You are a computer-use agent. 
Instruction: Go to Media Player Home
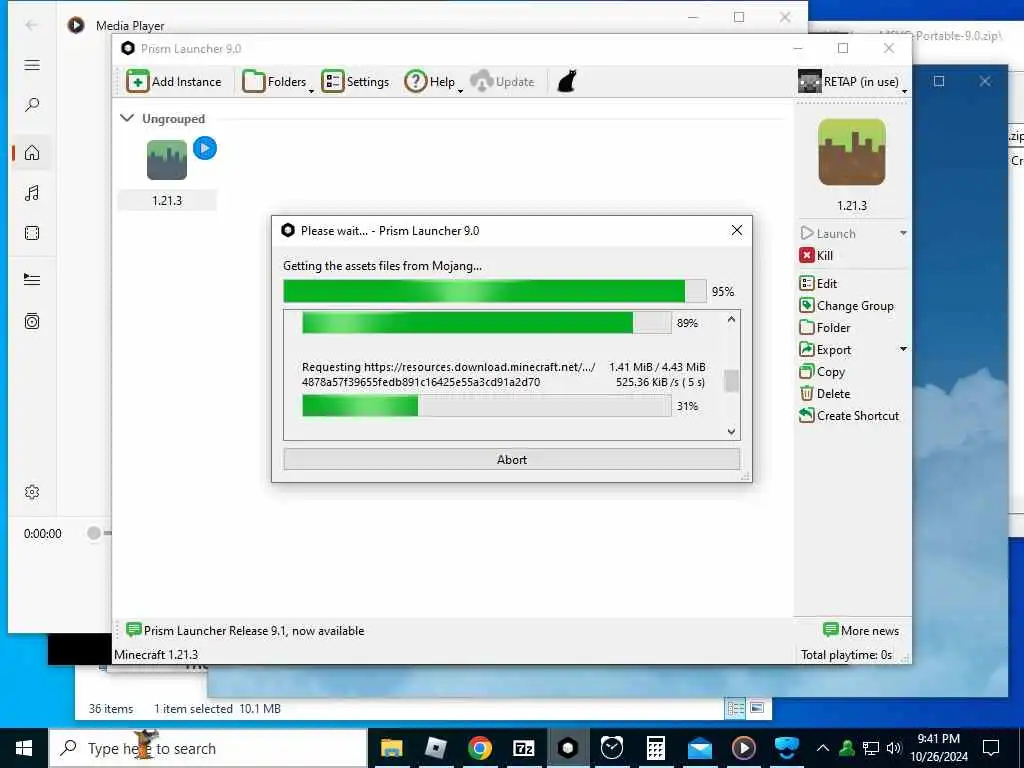(32, 153)
